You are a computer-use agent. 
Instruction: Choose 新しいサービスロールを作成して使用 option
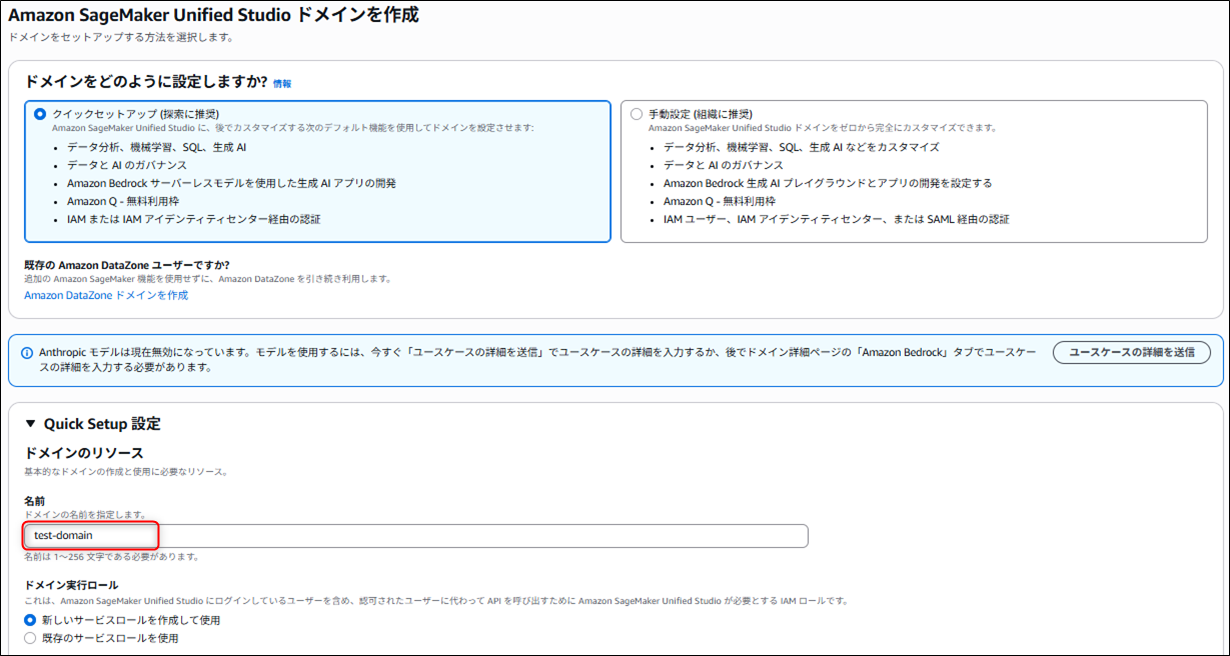click(x=30, y=620)
